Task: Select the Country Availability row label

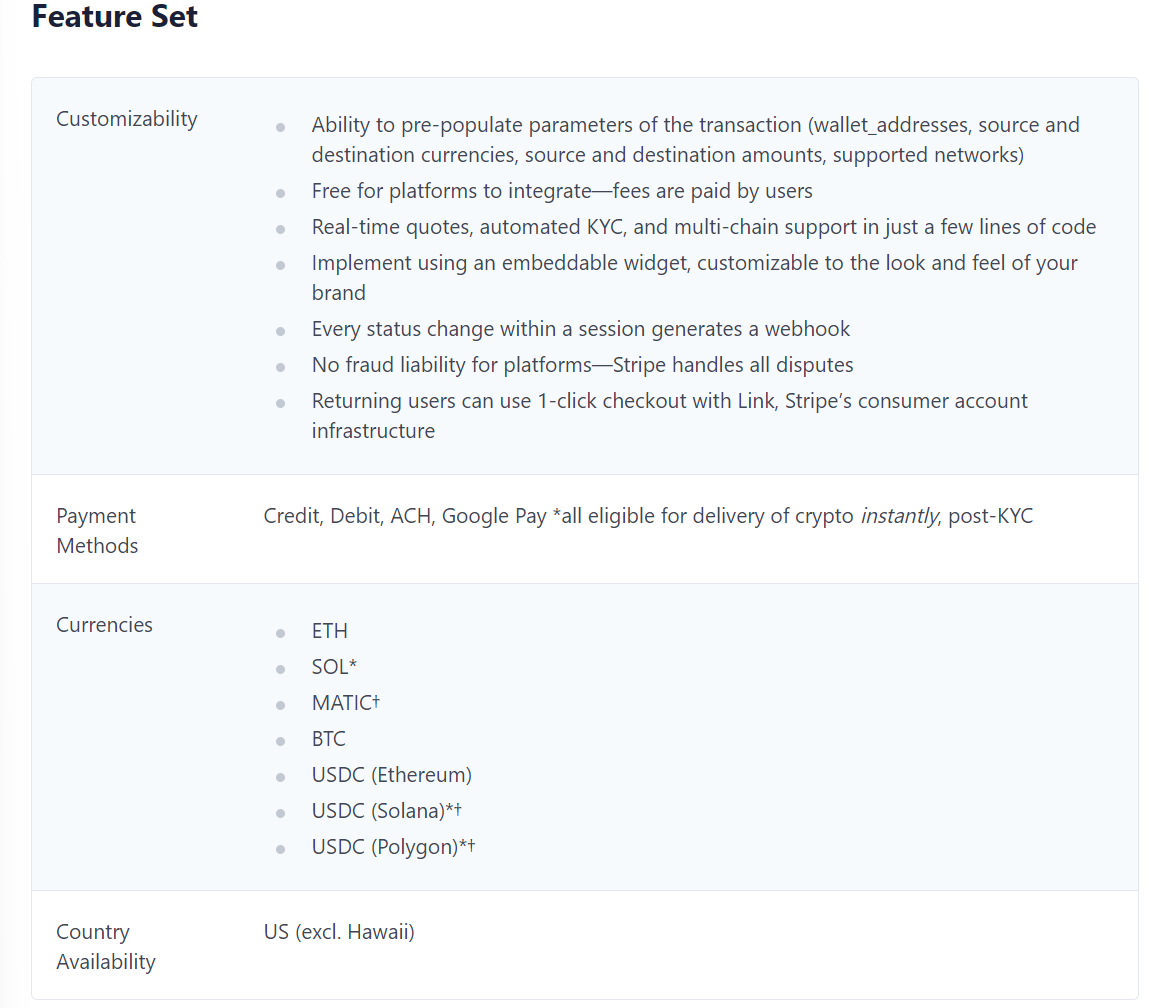Action: [x=105, y=947]
